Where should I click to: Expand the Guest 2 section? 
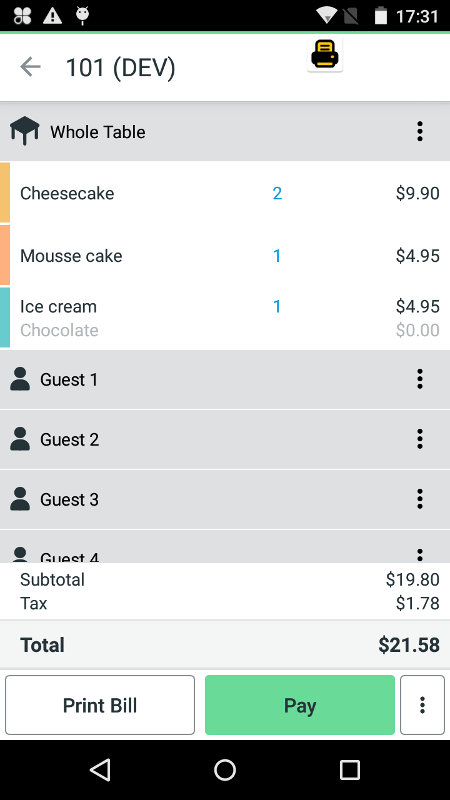pyautogui.click(x=225, y=439)
